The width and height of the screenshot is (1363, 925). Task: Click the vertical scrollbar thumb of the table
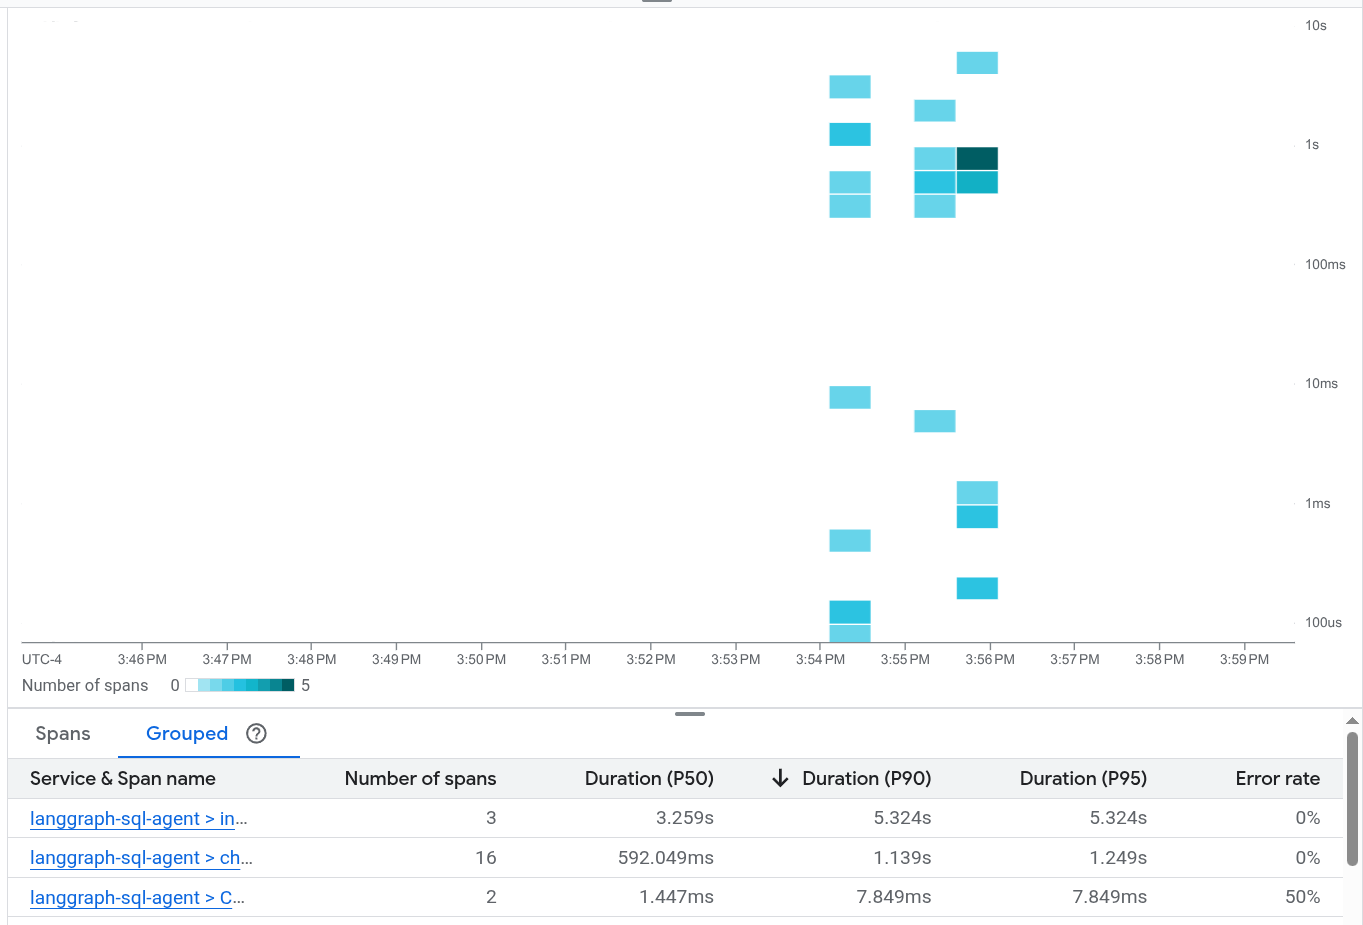click(1352, 798)
